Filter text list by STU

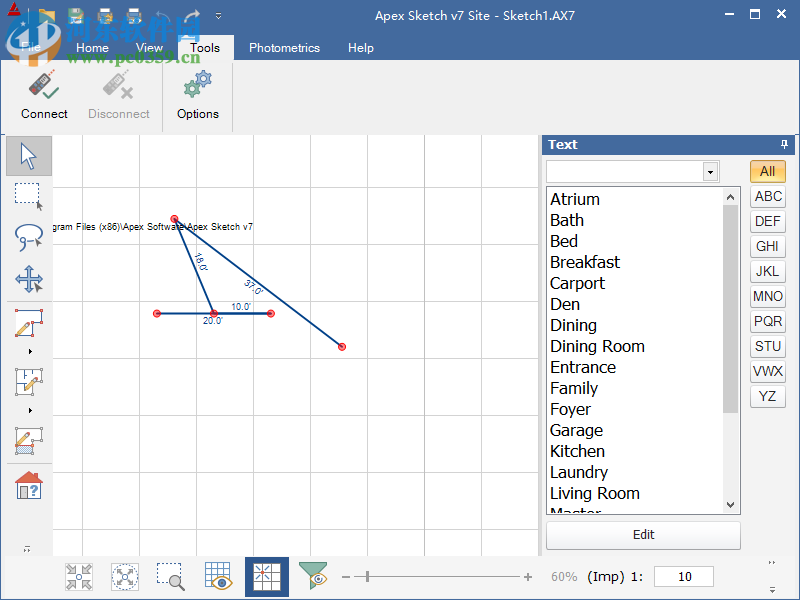pyautogui.click(x=767, y=346)
